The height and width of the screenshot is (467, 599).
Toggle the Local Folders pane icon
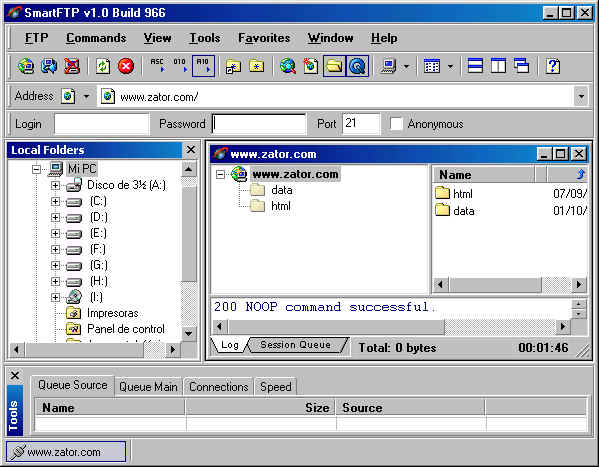tap(334, 66)
